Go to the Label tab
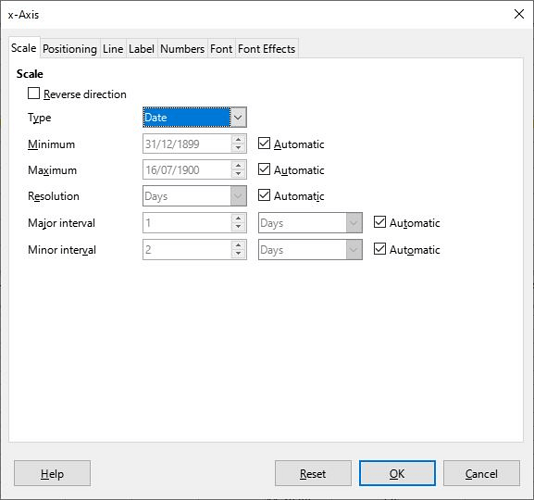Screen dimensions: 534x500 [x=141, y=49]
